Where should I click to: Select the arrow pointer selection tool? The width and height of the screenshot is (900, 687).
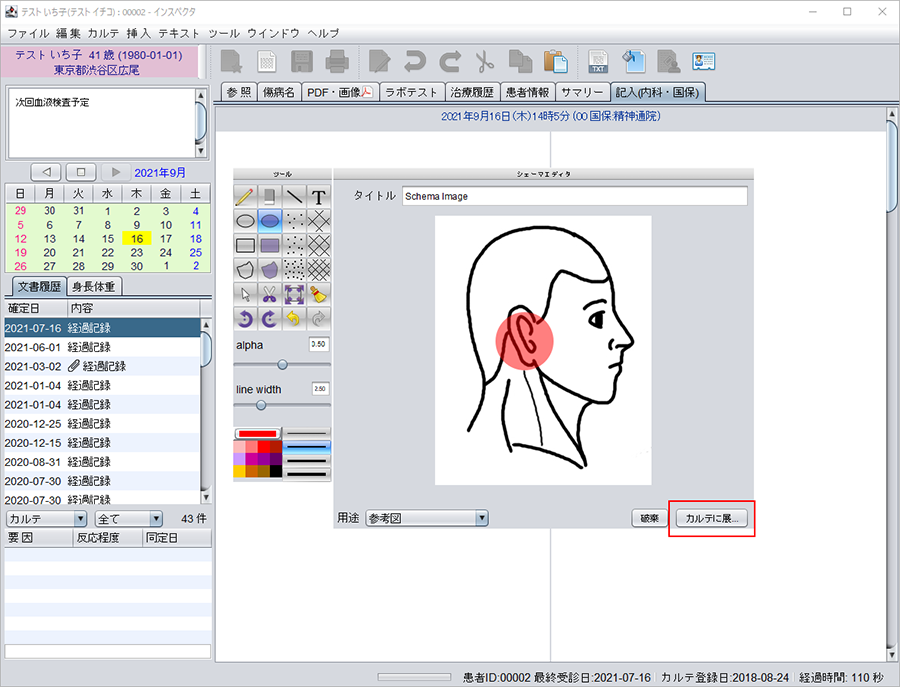[245, 294]
